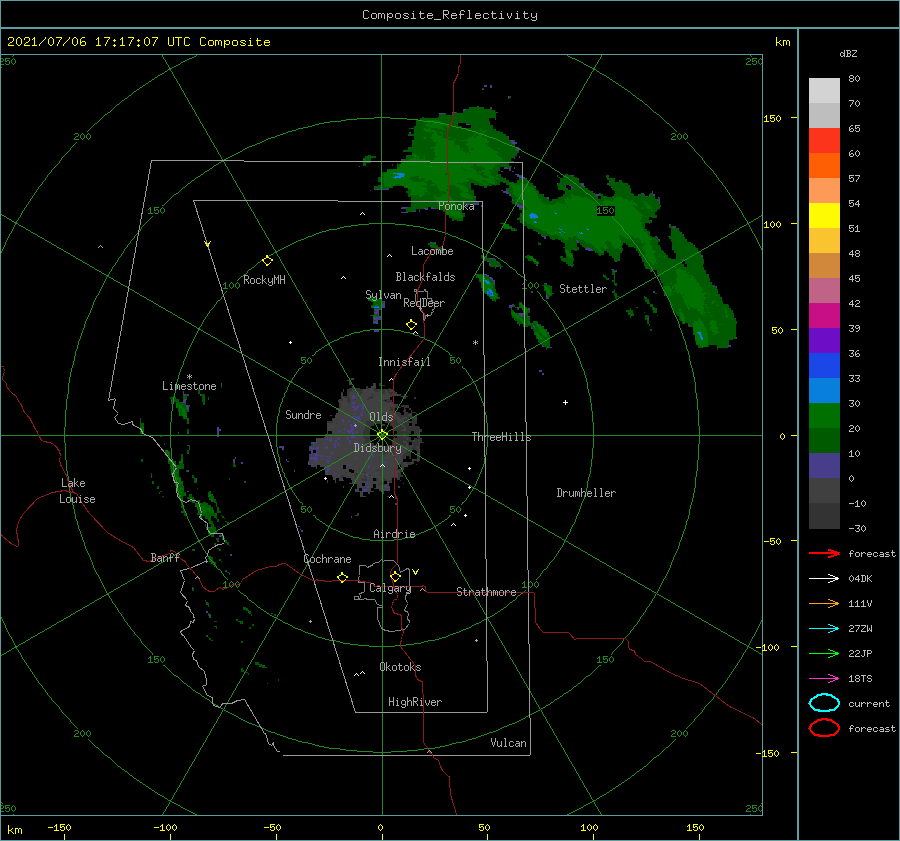This screenshot has height=841, width=900.
Task: Click the Vulcan label
Action: pyautogui.click(x=508, y=743)
